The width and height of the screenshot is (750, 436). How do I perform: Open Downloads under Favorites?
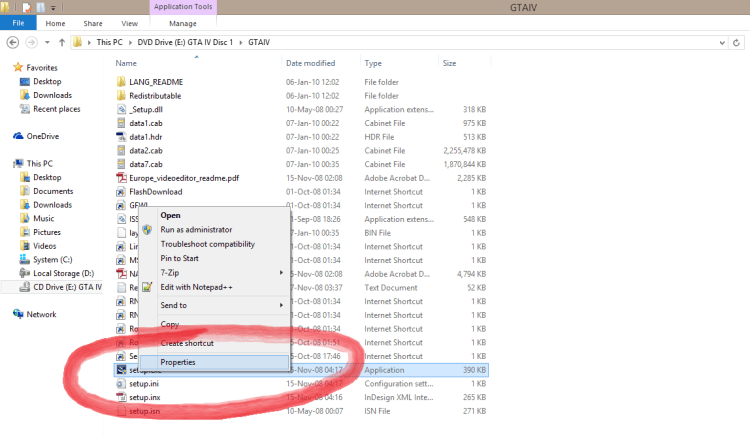(x=52, y=95)
